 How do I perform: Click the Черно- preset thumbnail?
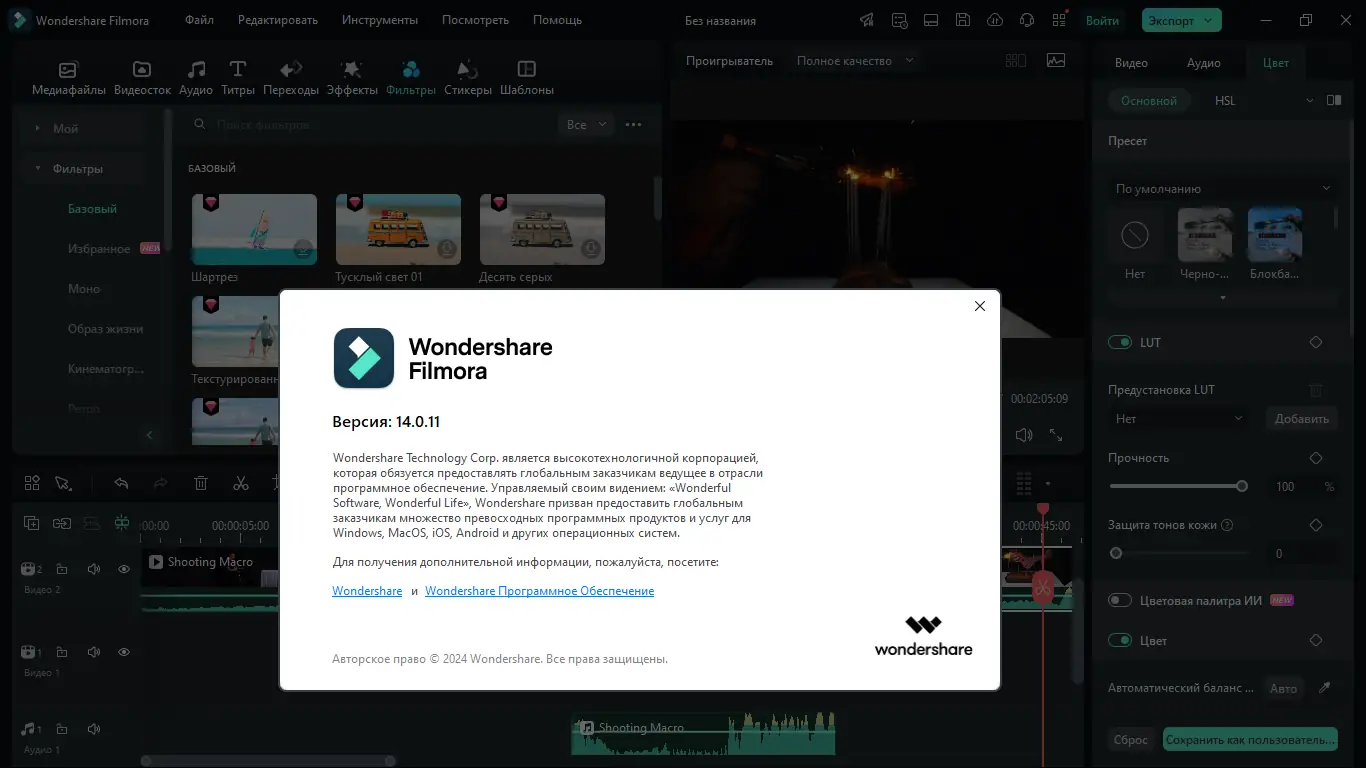(1205, 235)
